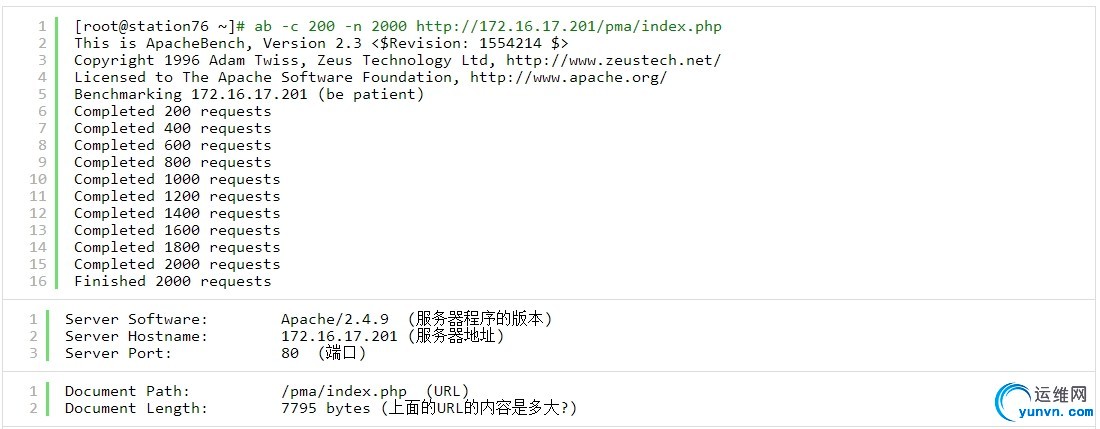Click the 'Completed 1000 requests' line
This screenshot has width=1100, height=429.
[x=177, y=179]
